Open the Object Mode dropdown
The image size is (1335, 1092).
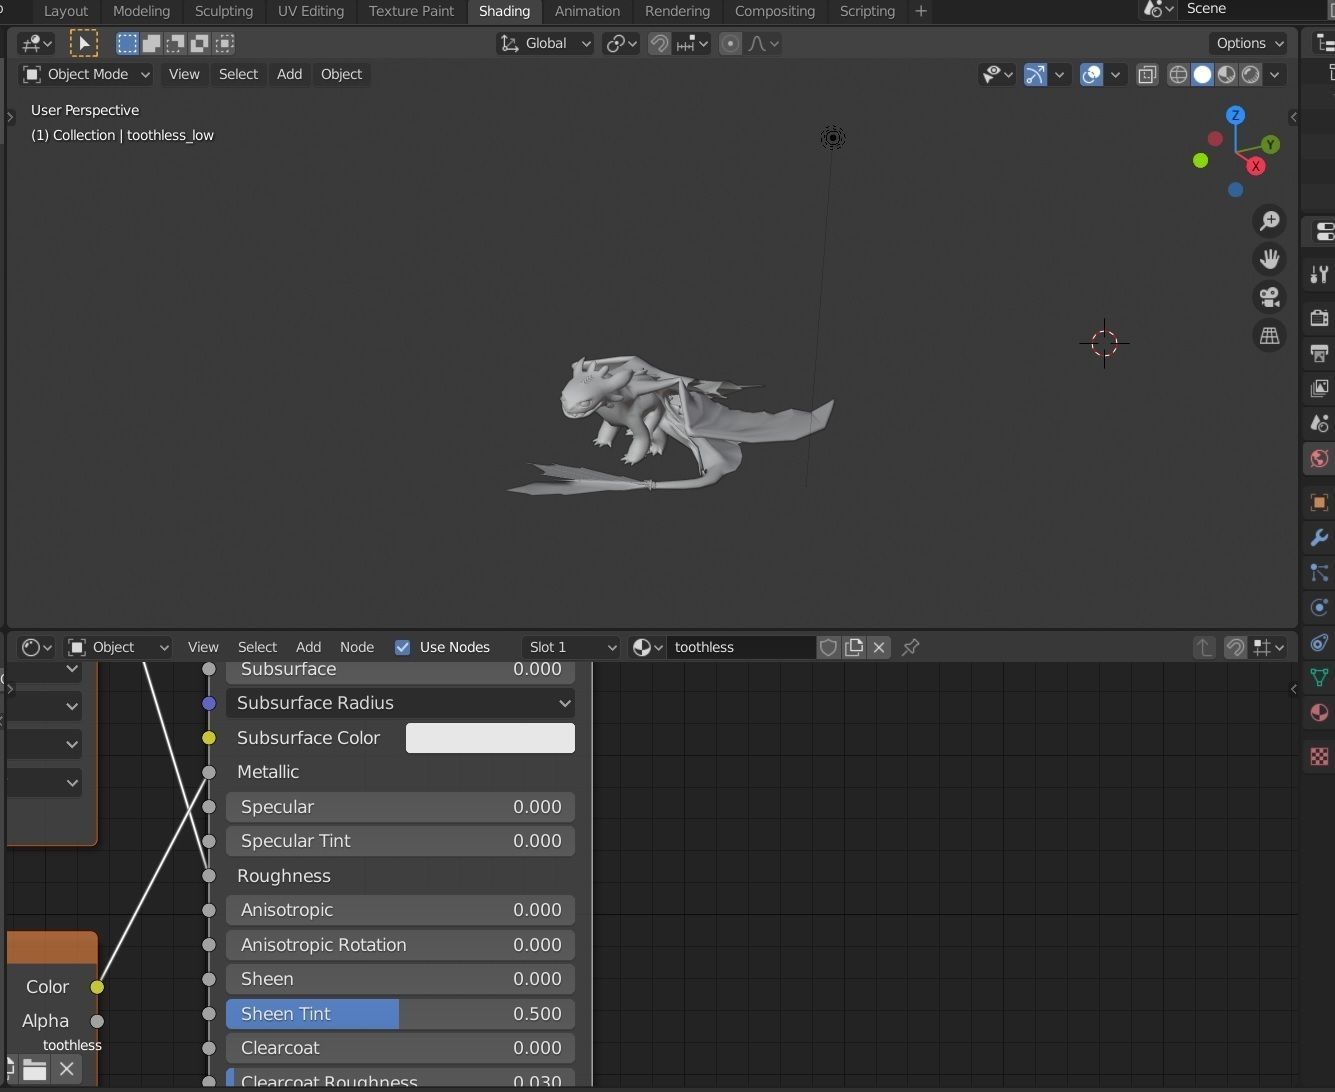click(x=86, y=74)
